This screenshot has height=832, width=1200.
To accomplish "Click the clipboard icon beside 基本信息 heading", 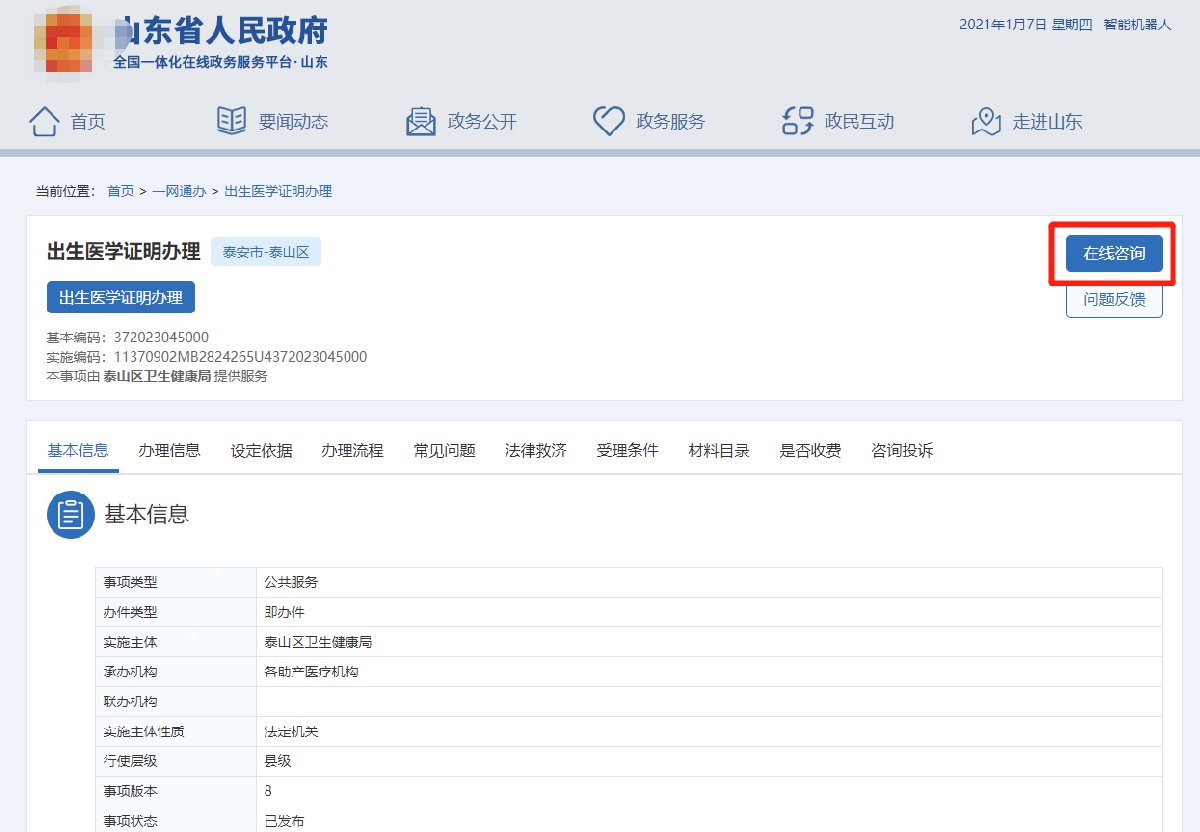I will coord(71,515).
